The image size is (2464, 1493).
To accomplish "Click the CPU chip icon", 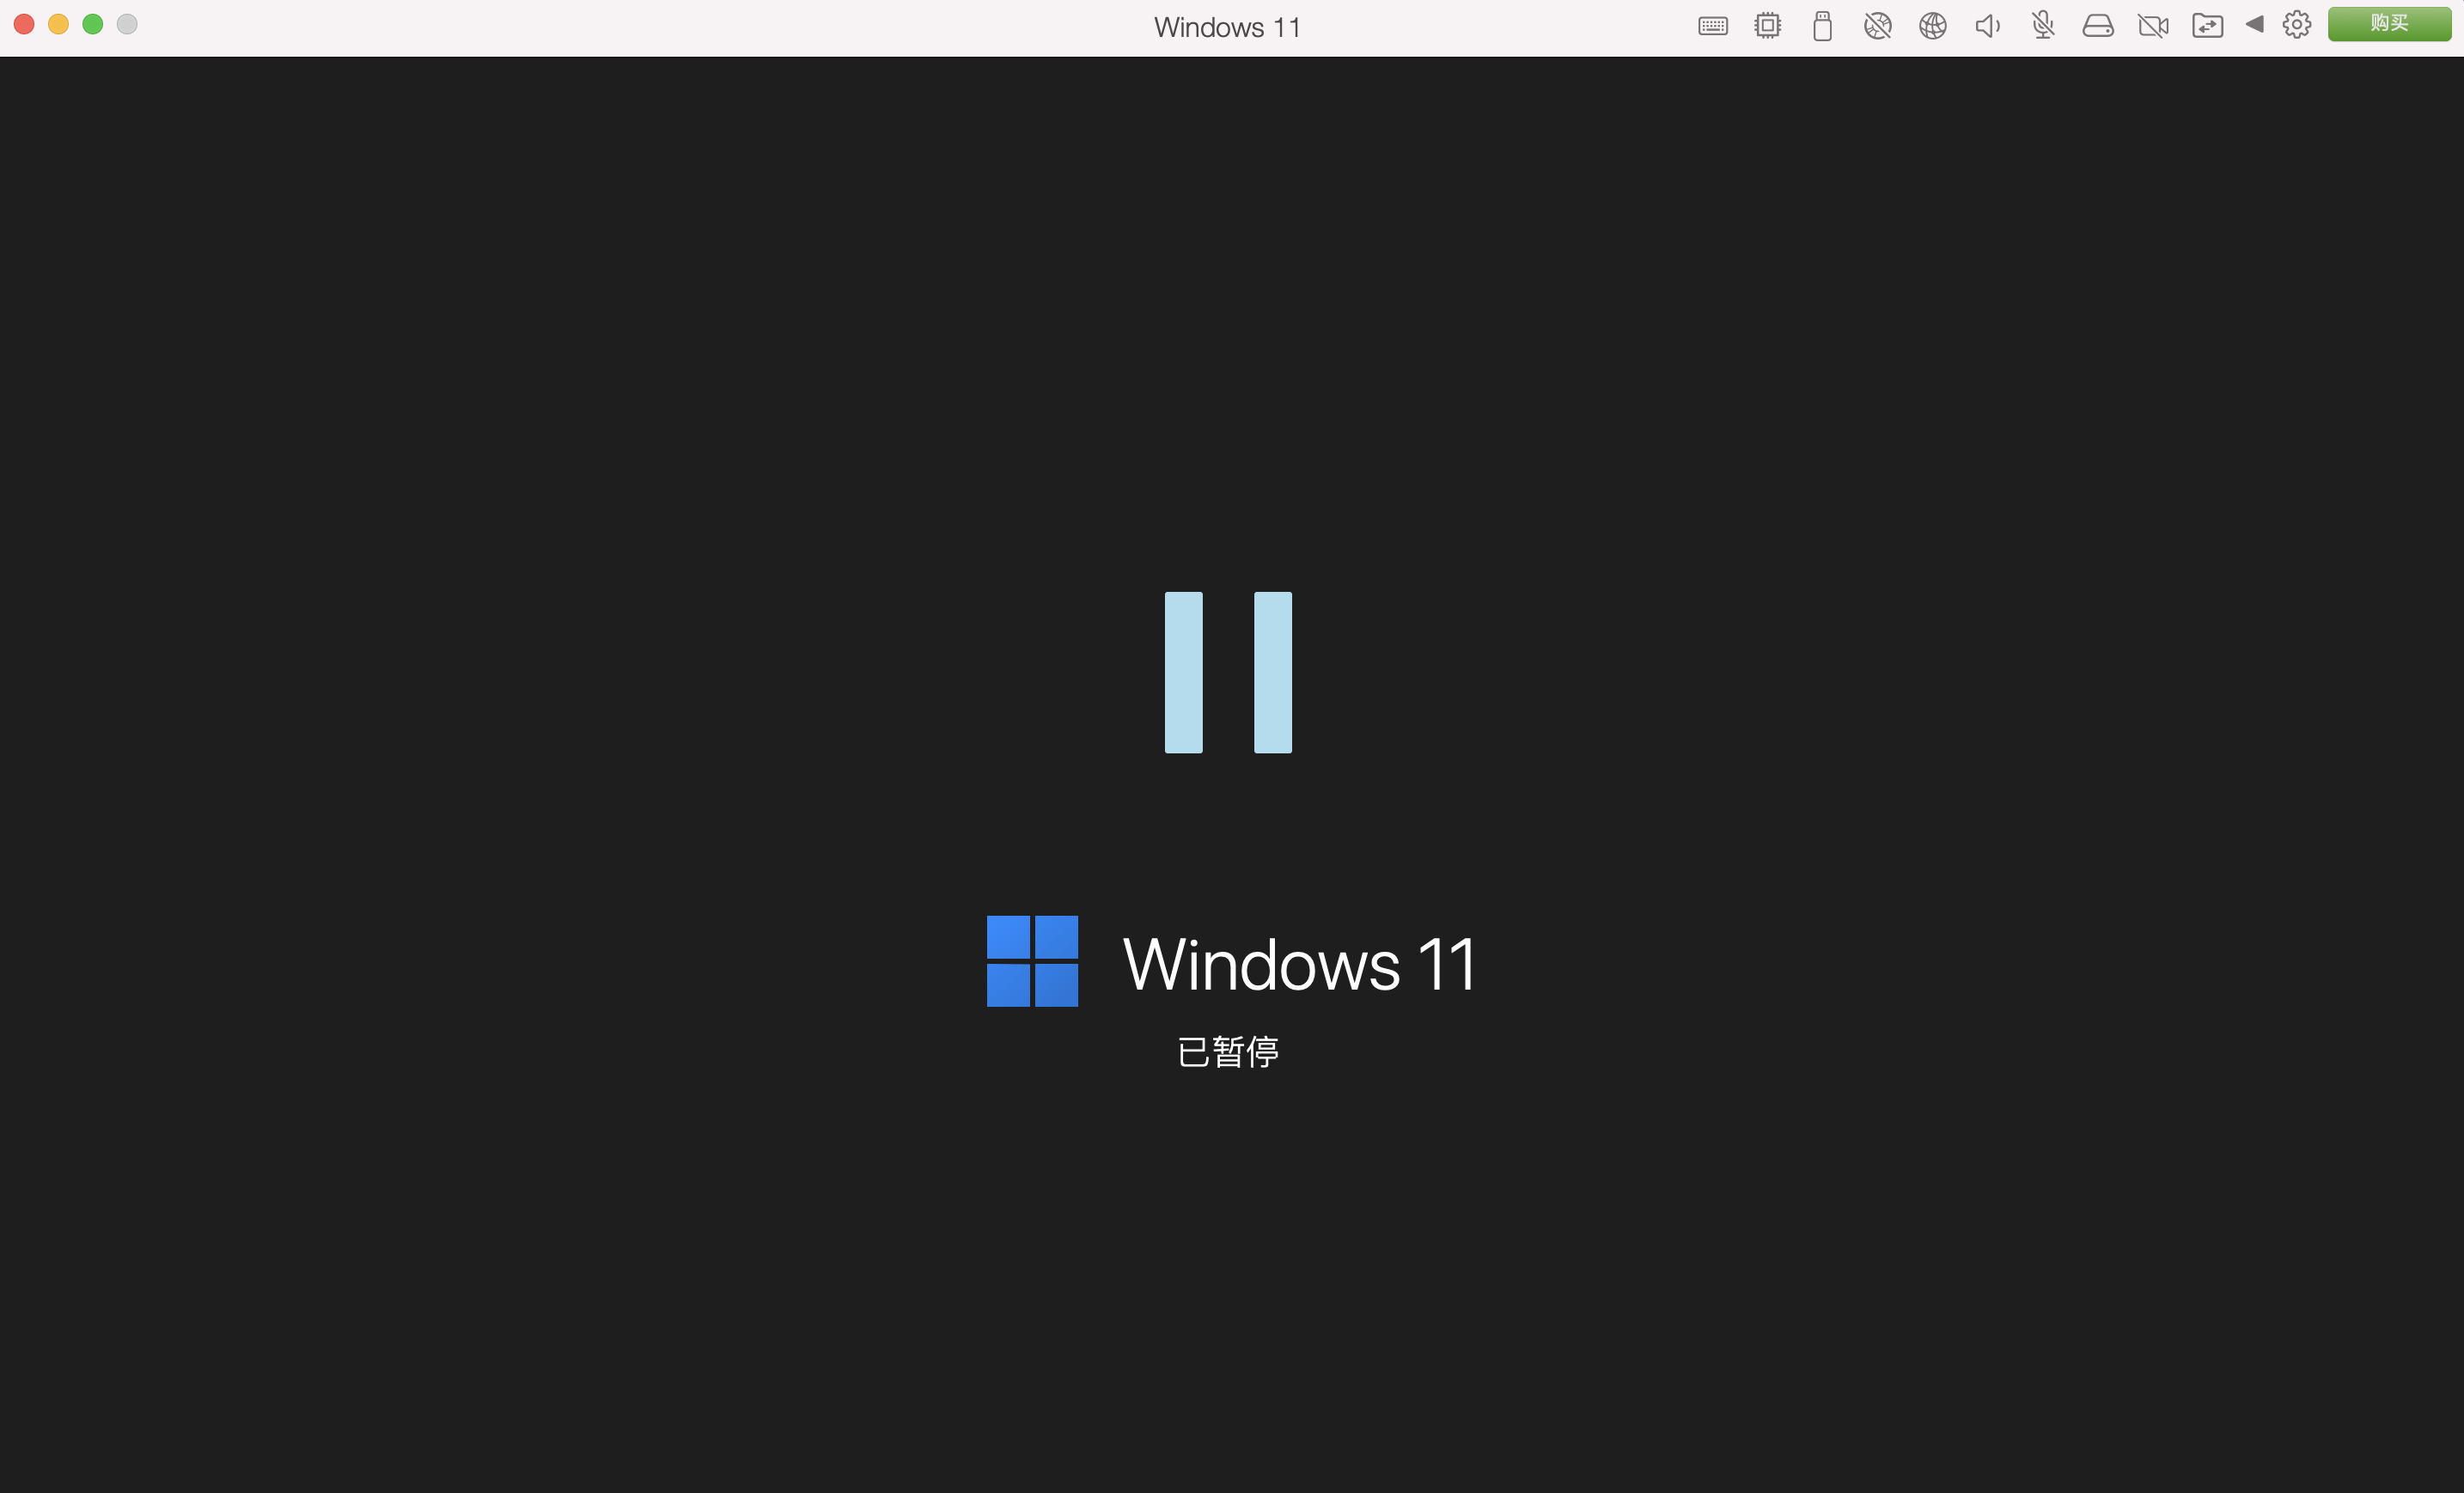I will tap(1767, 26).
